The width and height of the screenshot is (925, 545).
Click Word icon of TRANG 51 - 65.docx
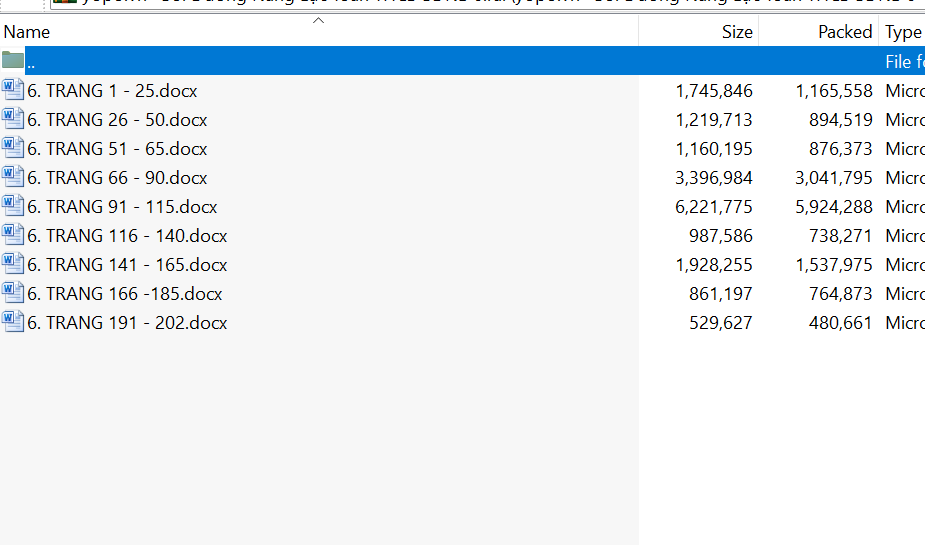pos(13,148)
